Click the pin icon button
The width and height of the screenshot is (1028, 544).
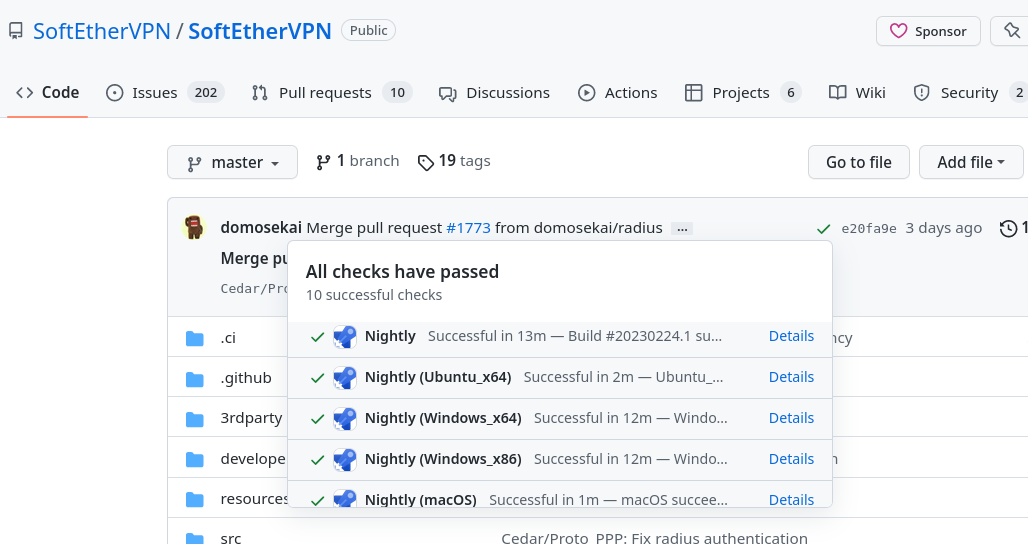click(1012, 31)
